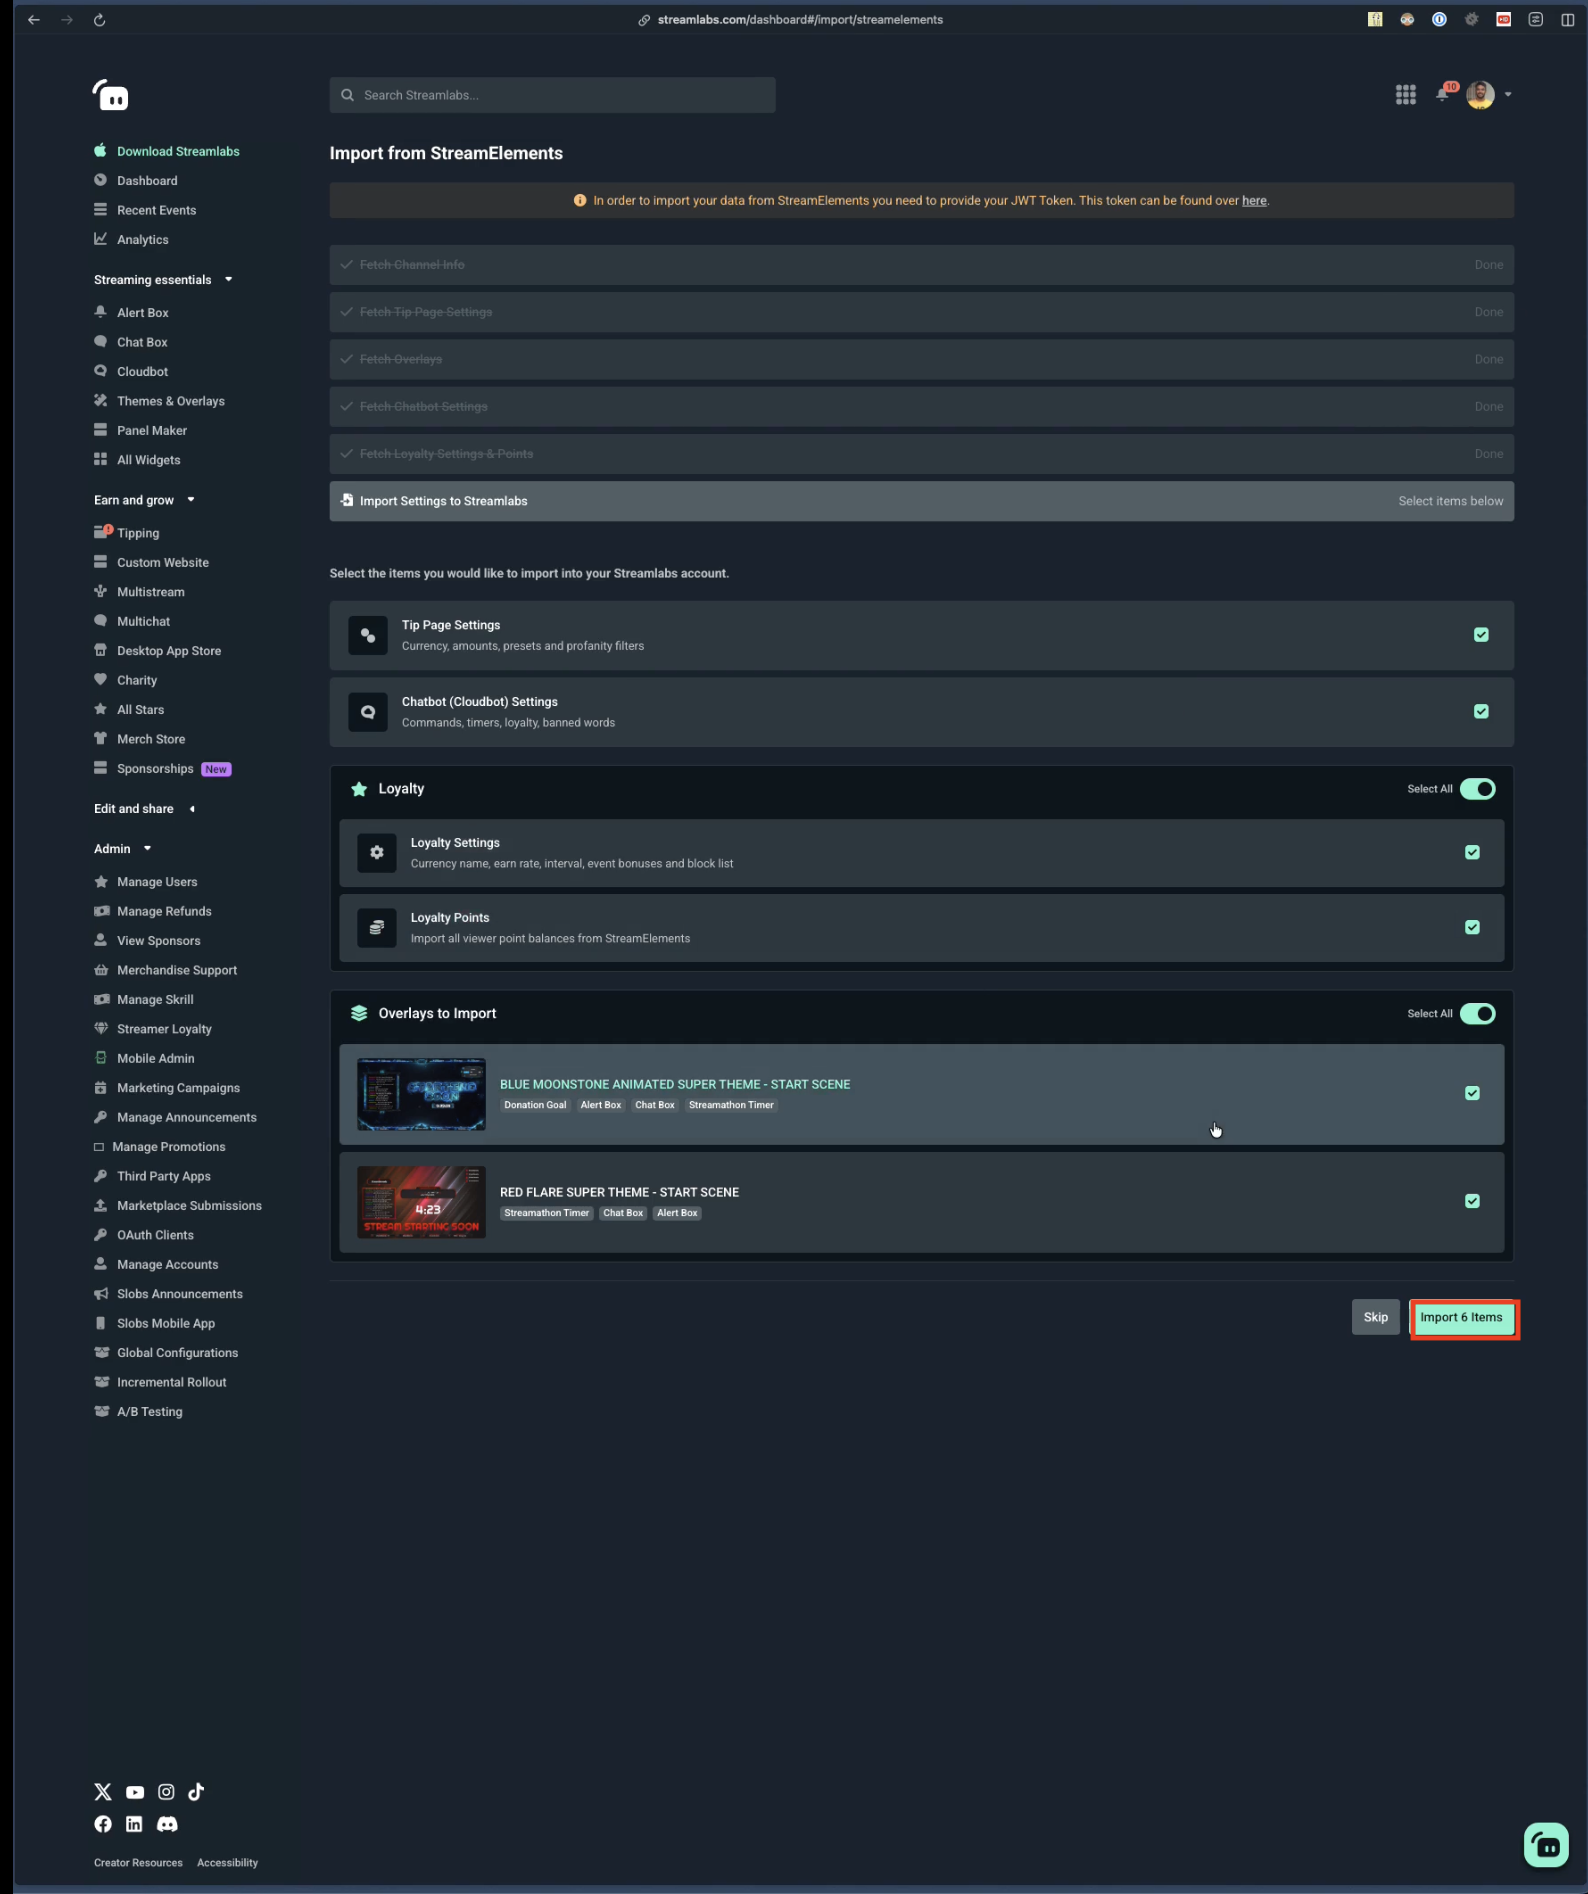This screenshot has width=1588, height=1894.
Task: Open Cloudbot in sidebar
Action: [131, 372]
